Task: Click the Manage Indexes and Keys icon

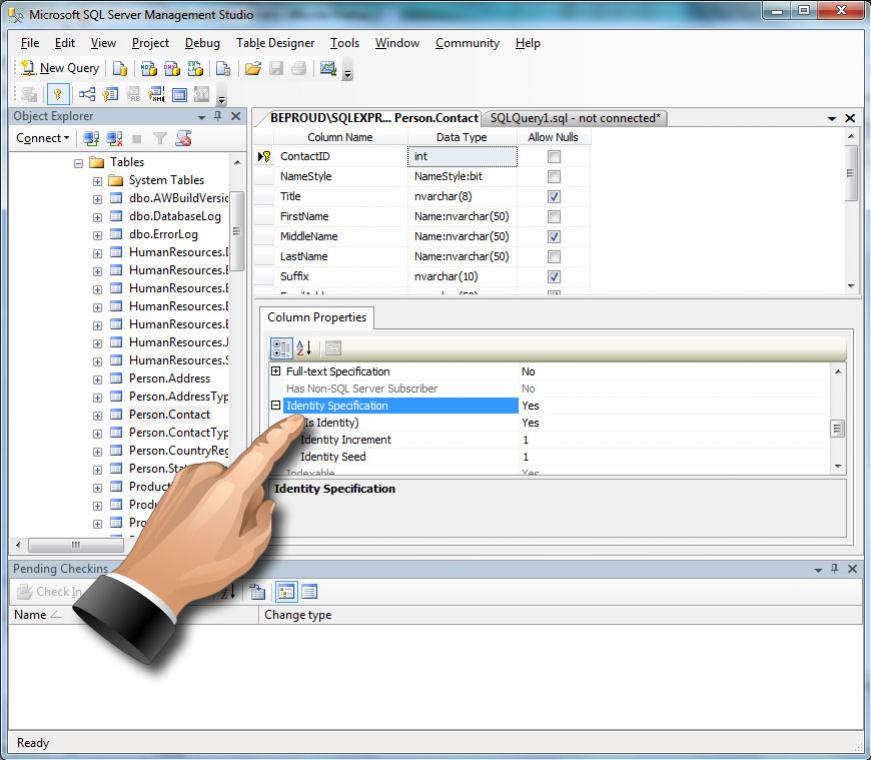Action: [110, 94]
